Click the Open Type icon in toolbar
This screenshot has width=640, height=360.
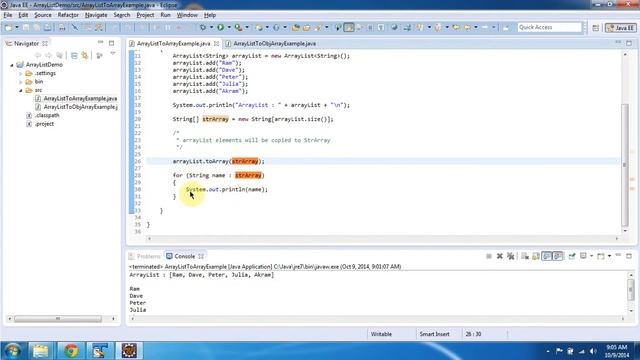[296, 27]
